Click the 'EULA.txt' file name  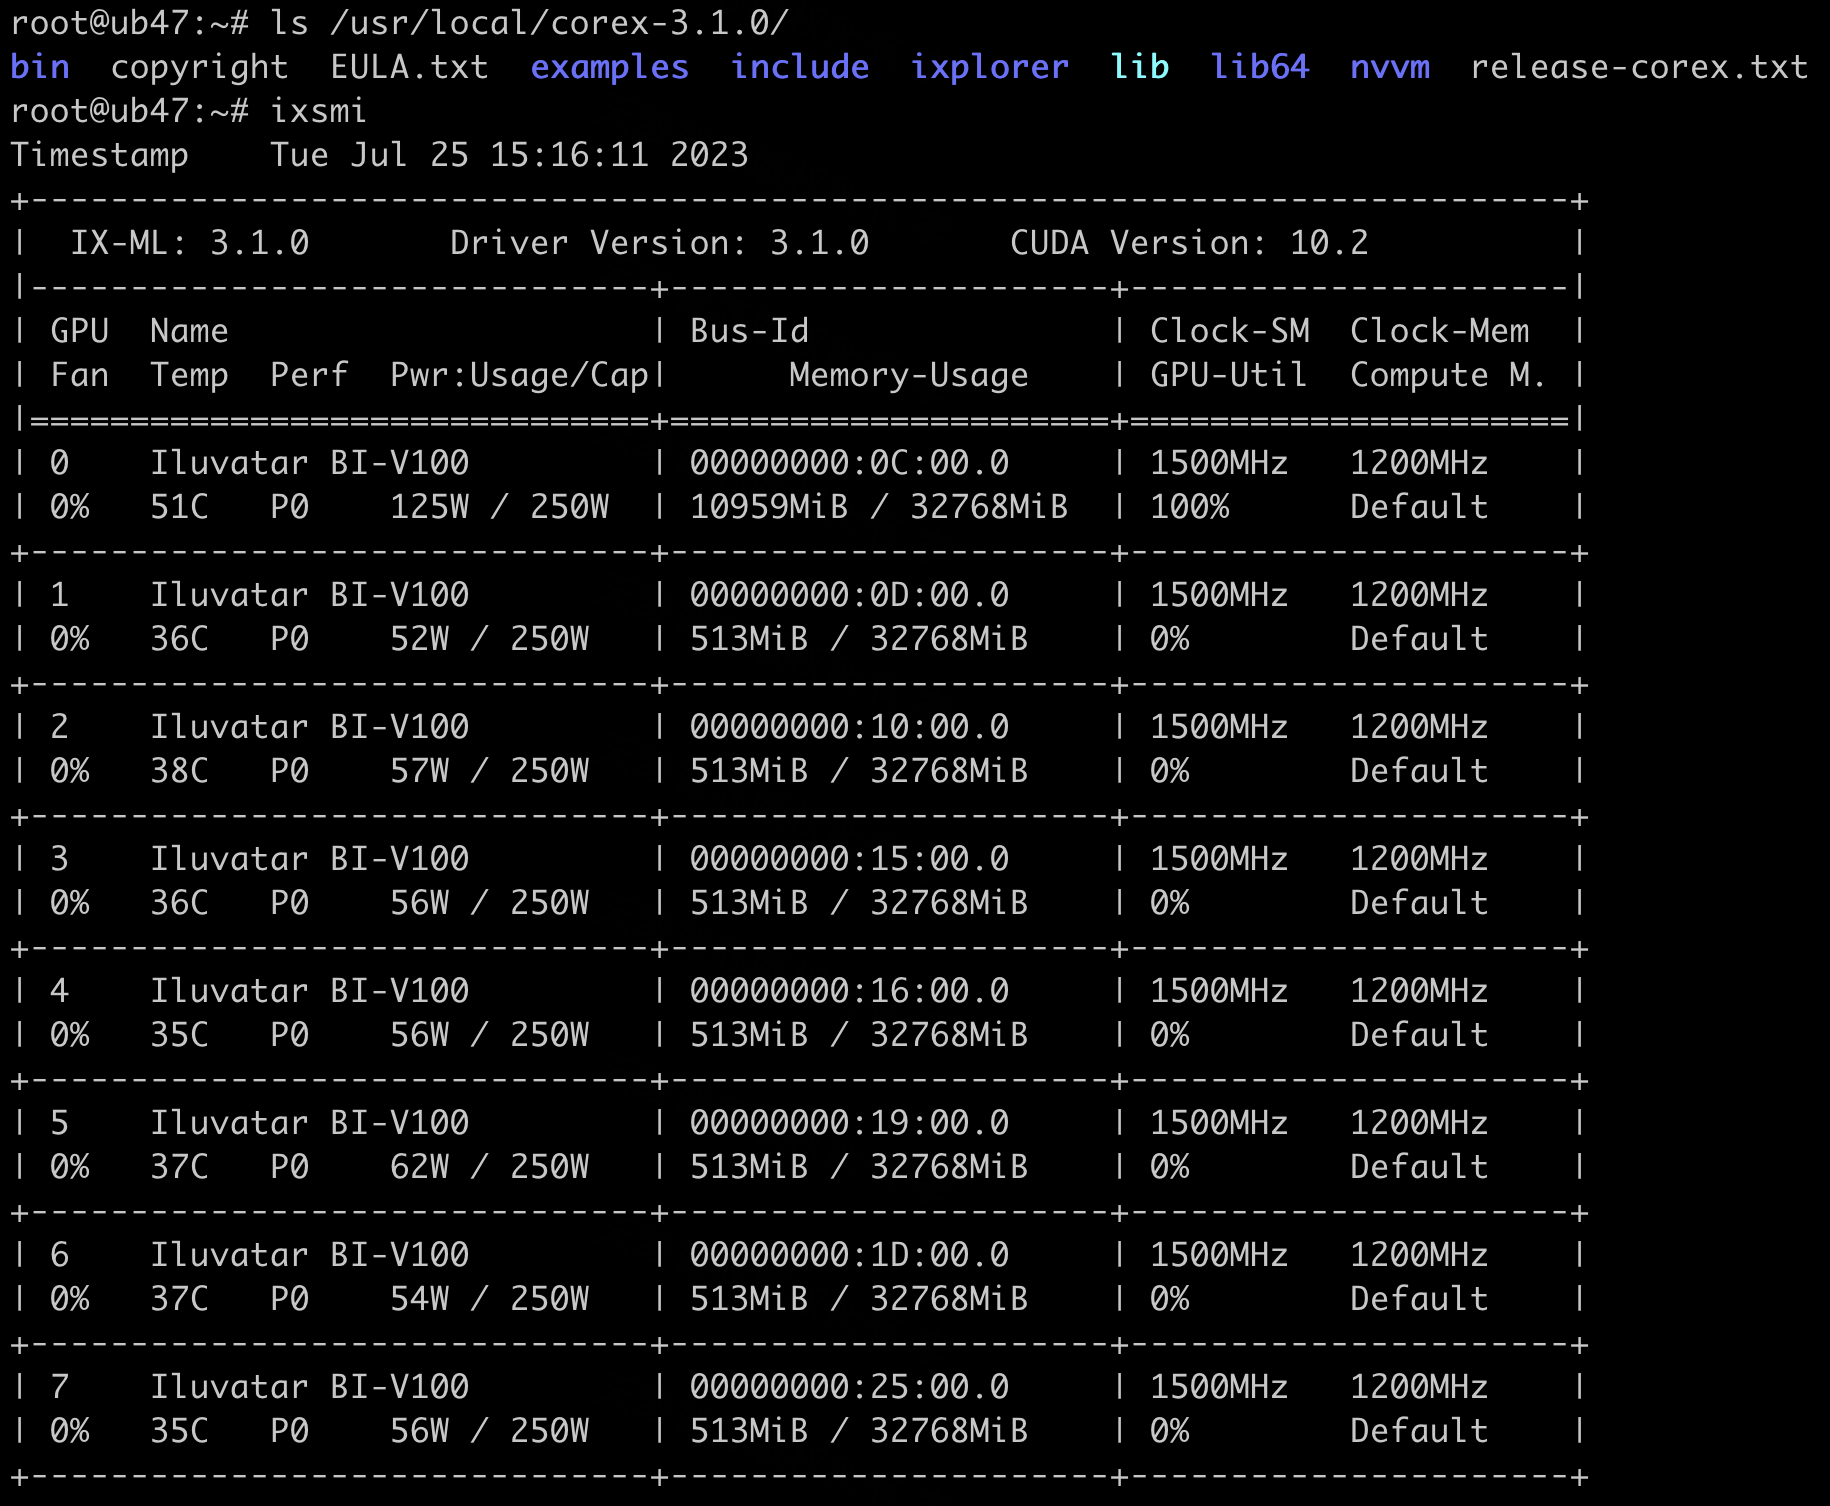(409, 67)
